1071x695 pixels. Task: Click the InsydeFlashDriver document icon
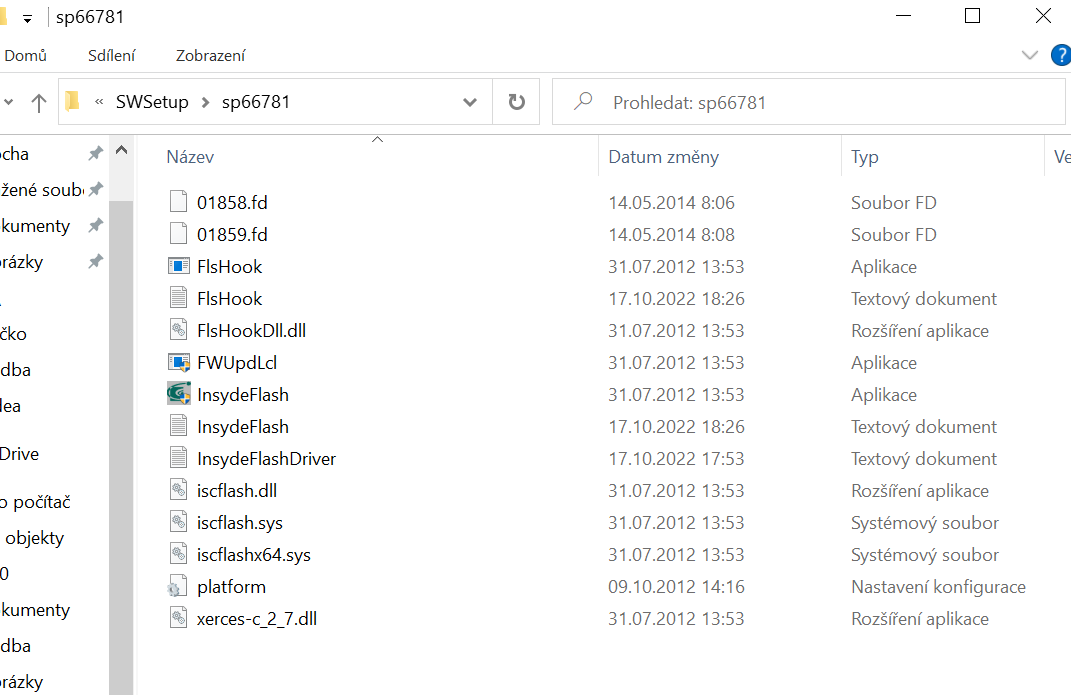tap(178, 458)
